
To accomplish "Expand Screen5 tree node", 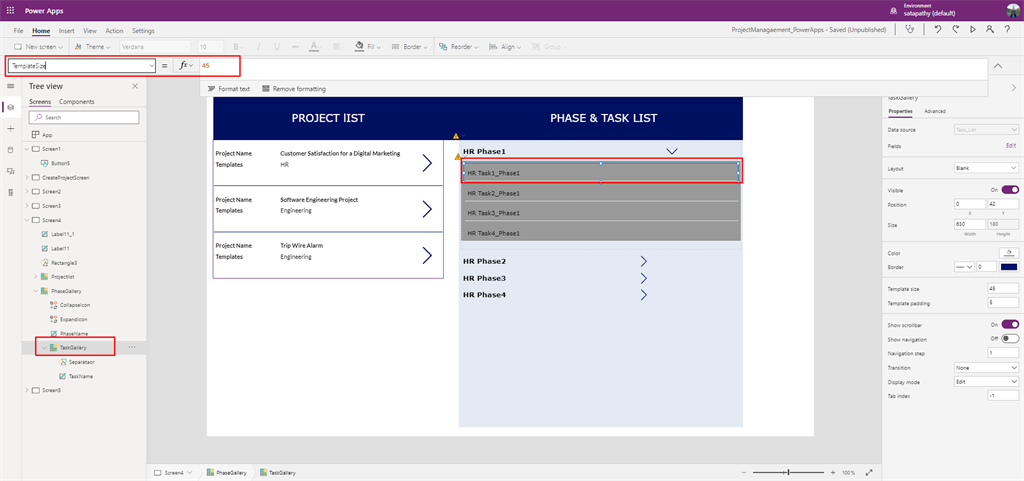I will (27, 390).
